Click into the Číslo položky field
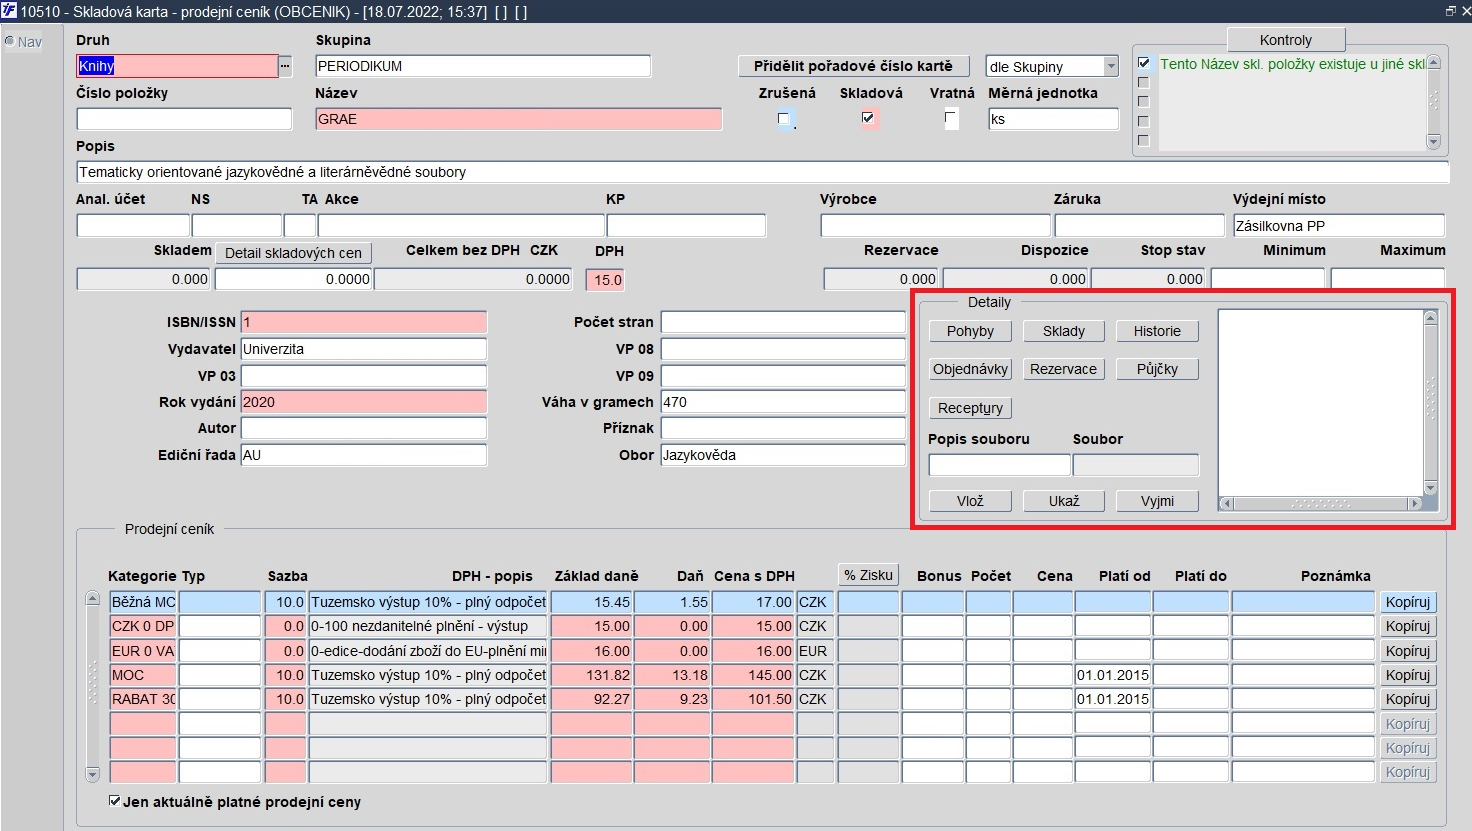 [185, 119]
